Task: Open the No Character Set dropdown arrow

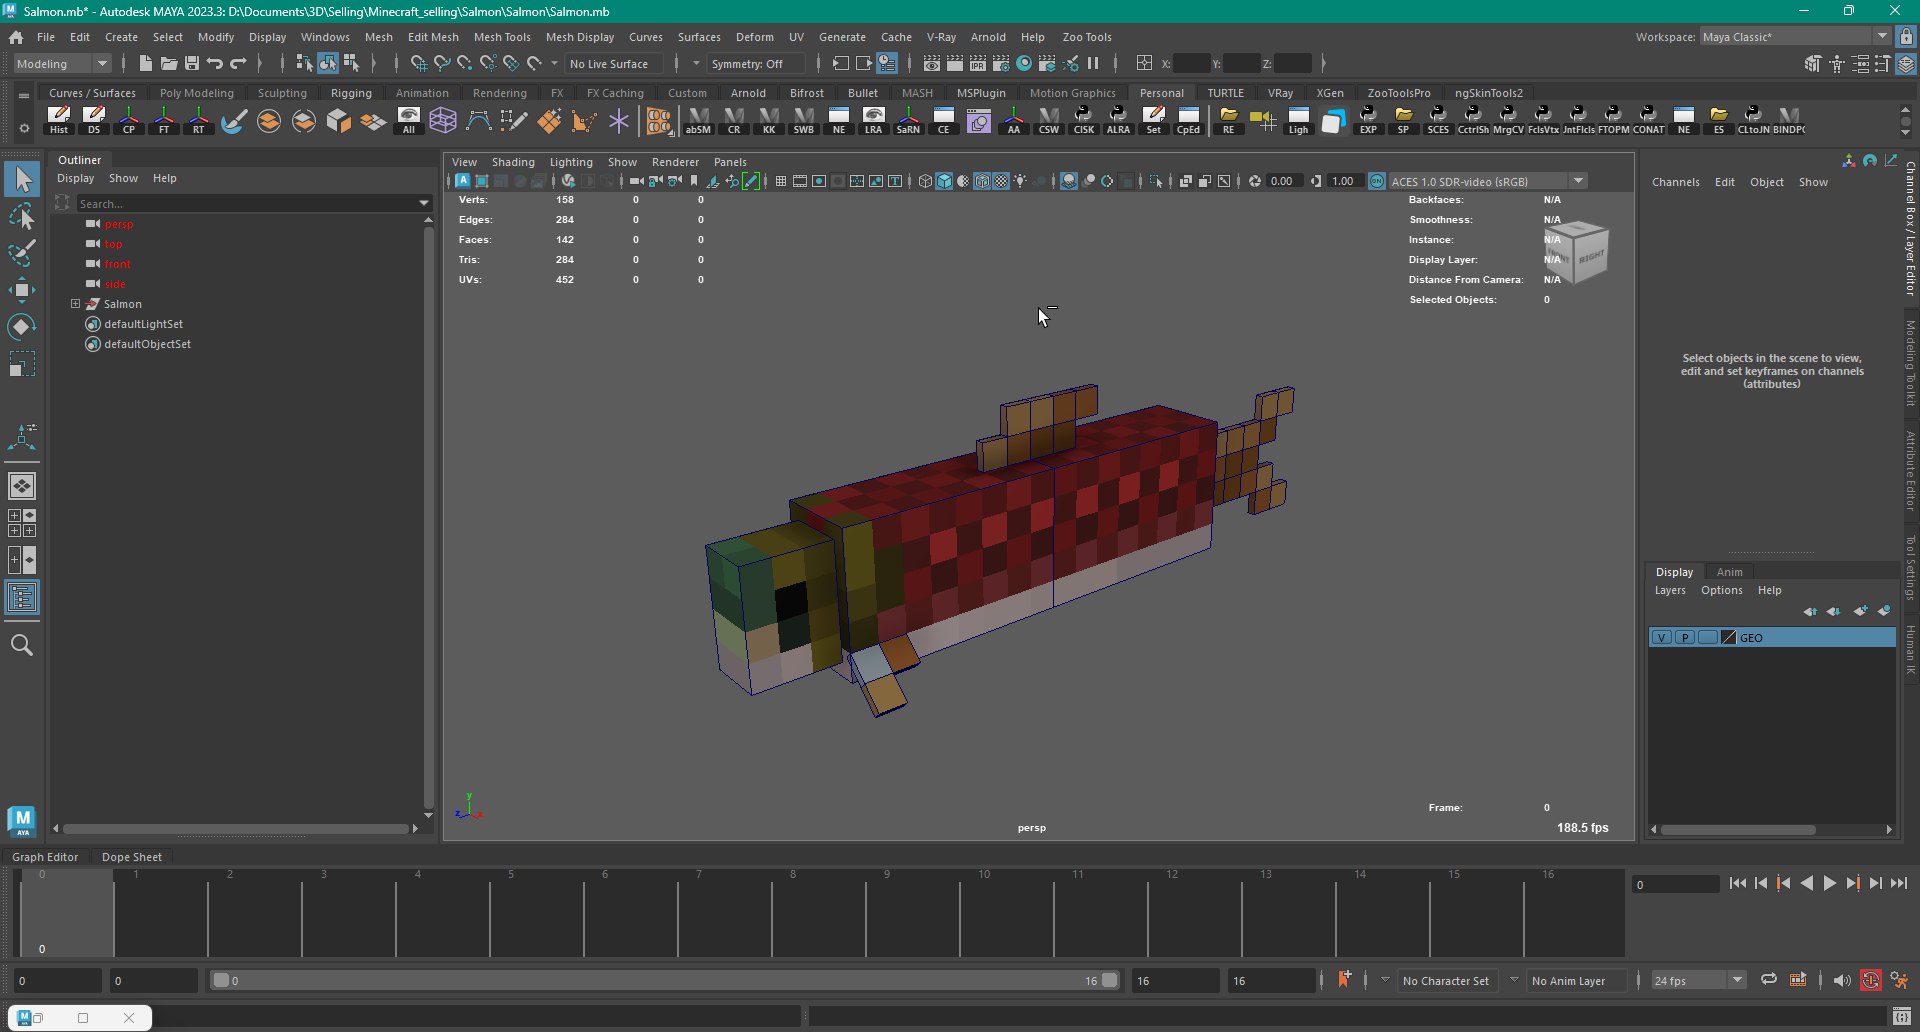Action: coord(1385,980)
